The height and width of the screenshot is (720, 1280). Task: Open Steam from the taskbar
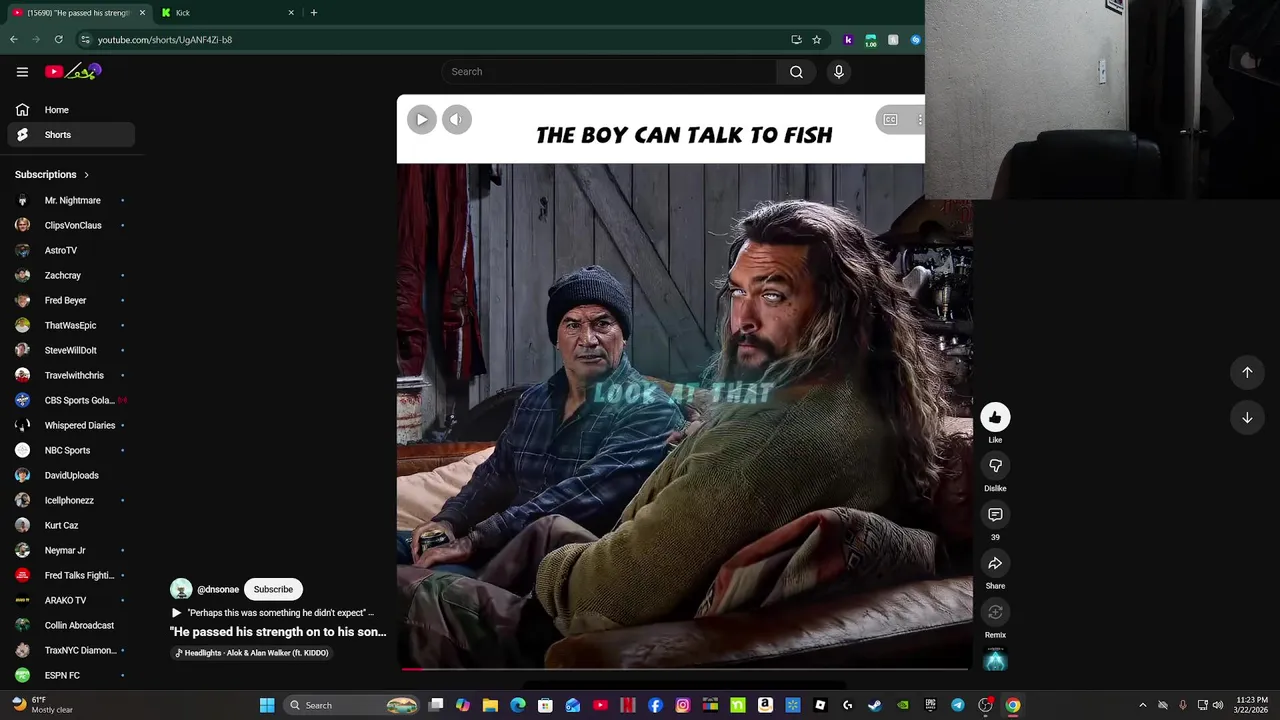point(875,705)
